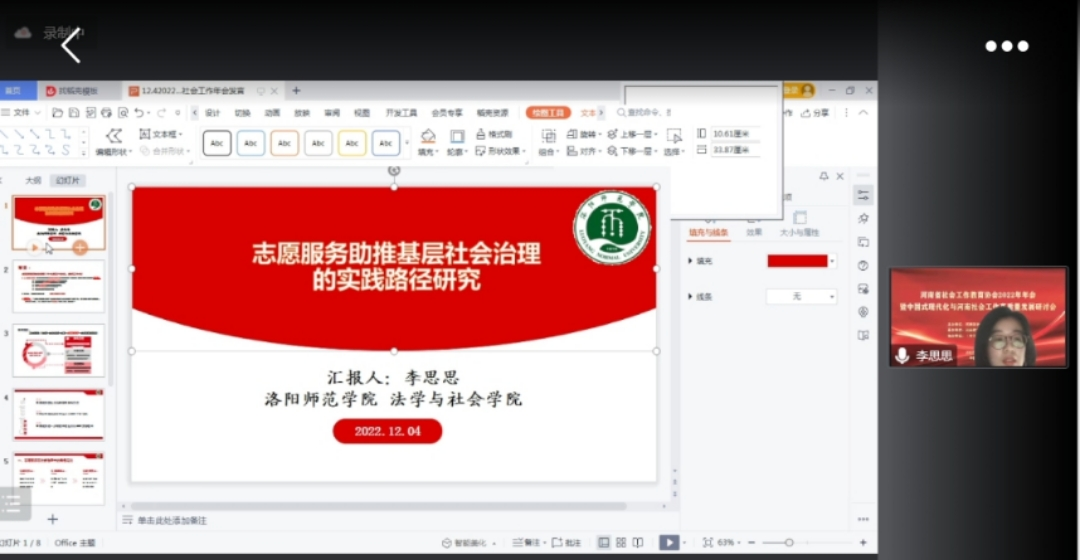Click the 格式刷 format painter

494,134
